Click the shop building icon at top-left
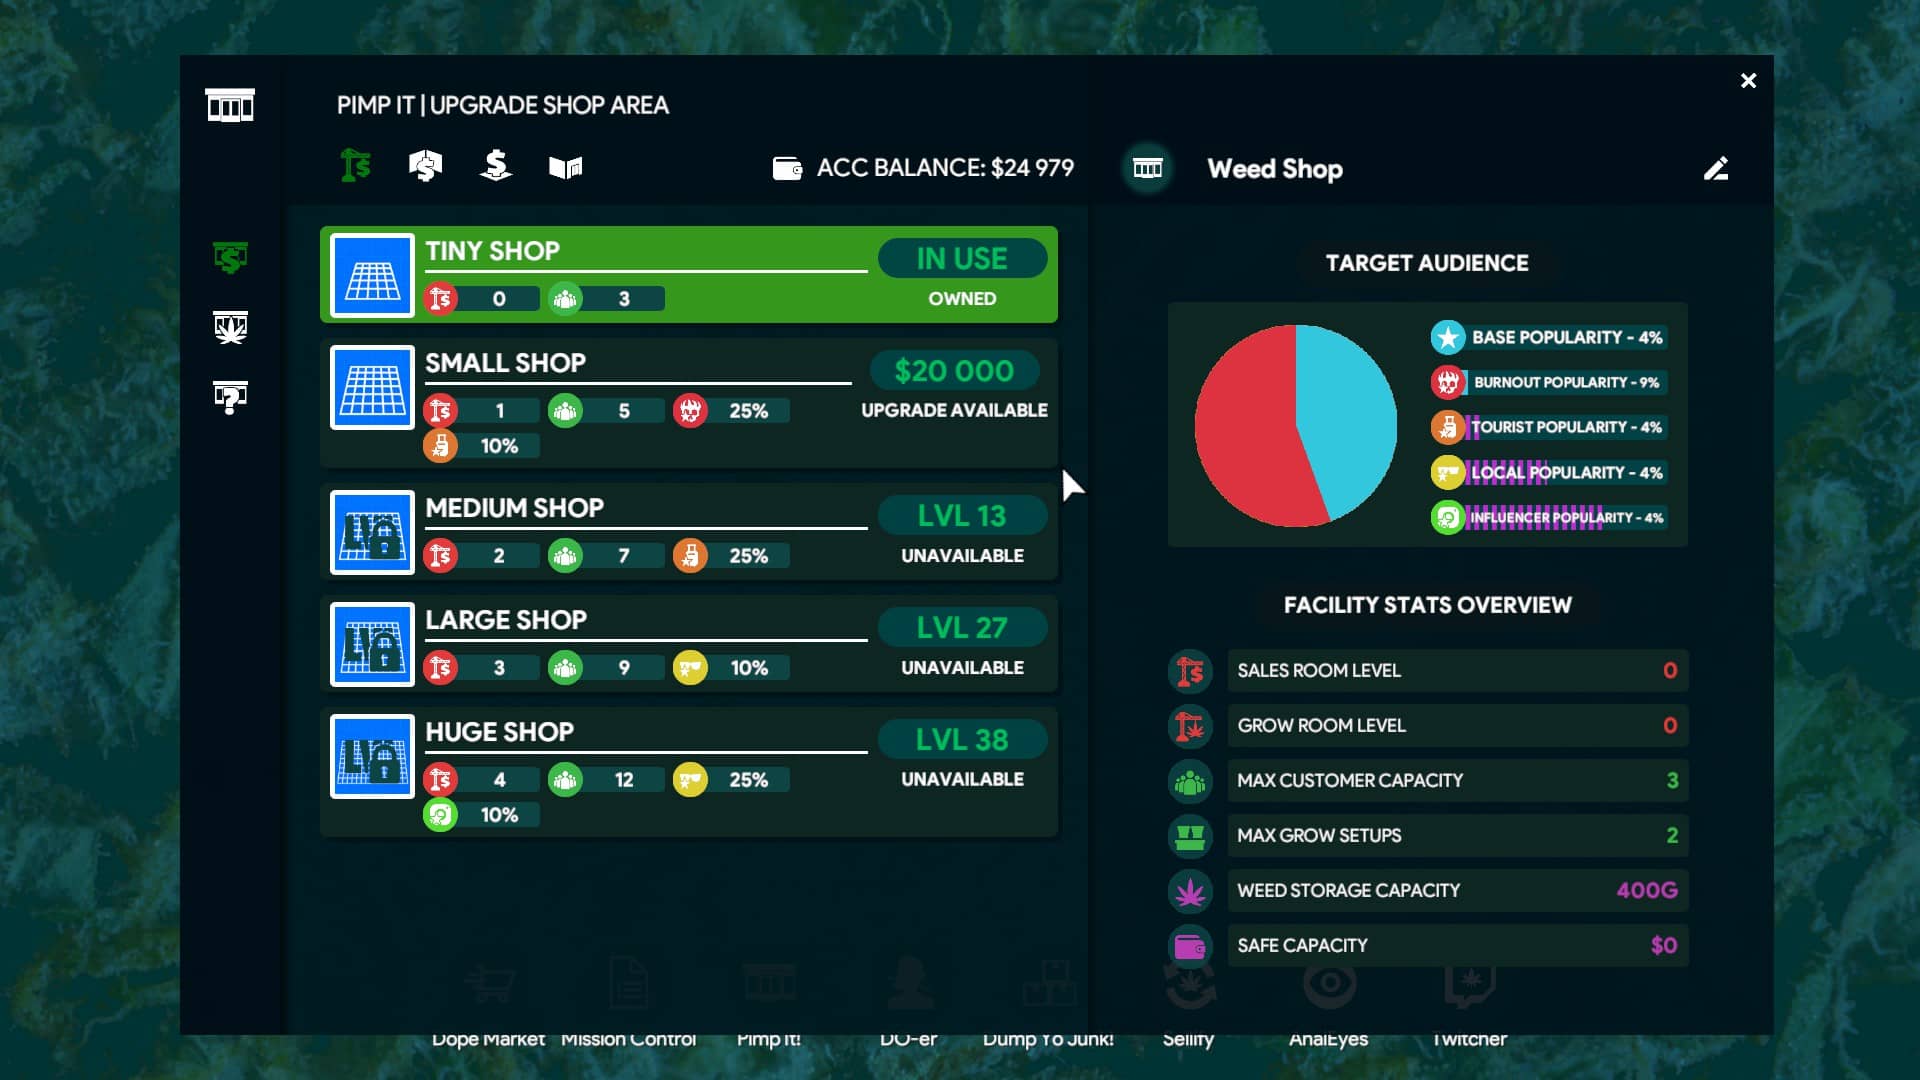 coord(230,105)
